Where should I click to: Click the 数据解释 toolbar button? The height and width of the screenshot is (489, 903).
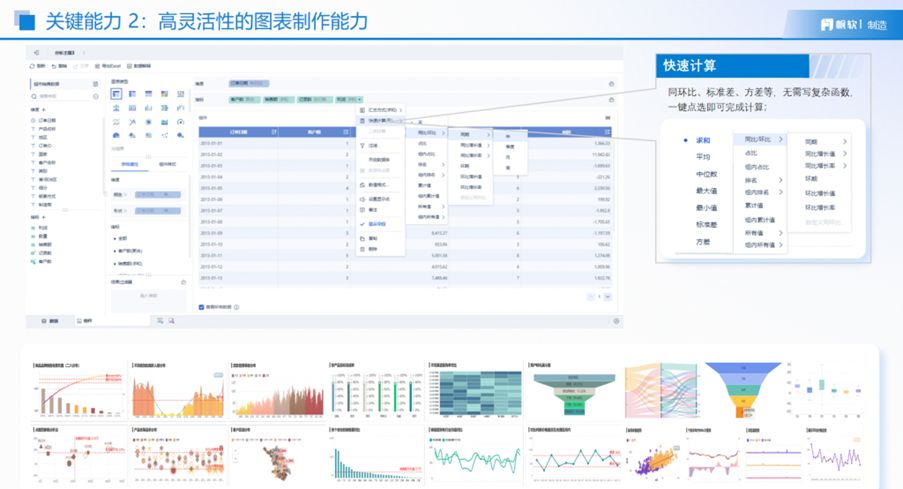(x=139, y=66)
